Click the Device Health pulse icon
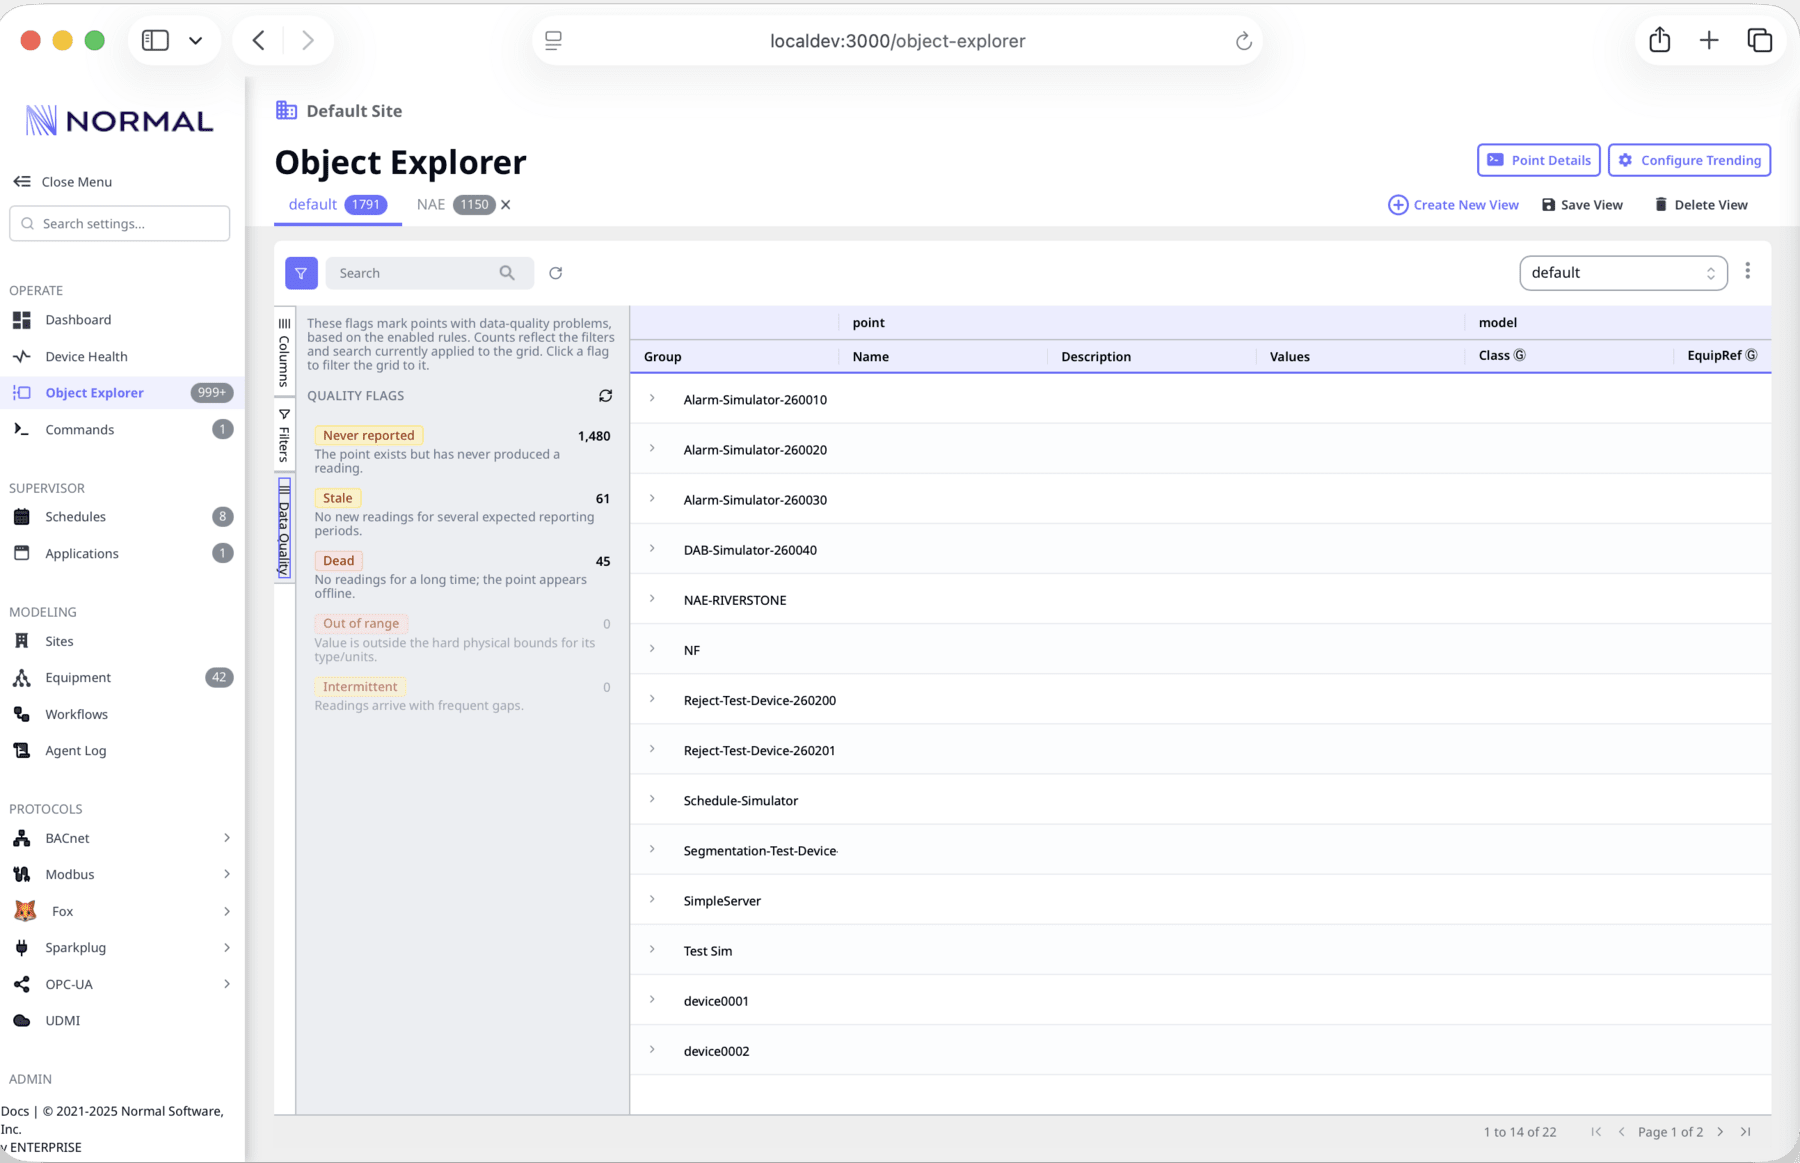Image resolution: width=1800 pixels, height=1163 pixels. pos(22,356)
